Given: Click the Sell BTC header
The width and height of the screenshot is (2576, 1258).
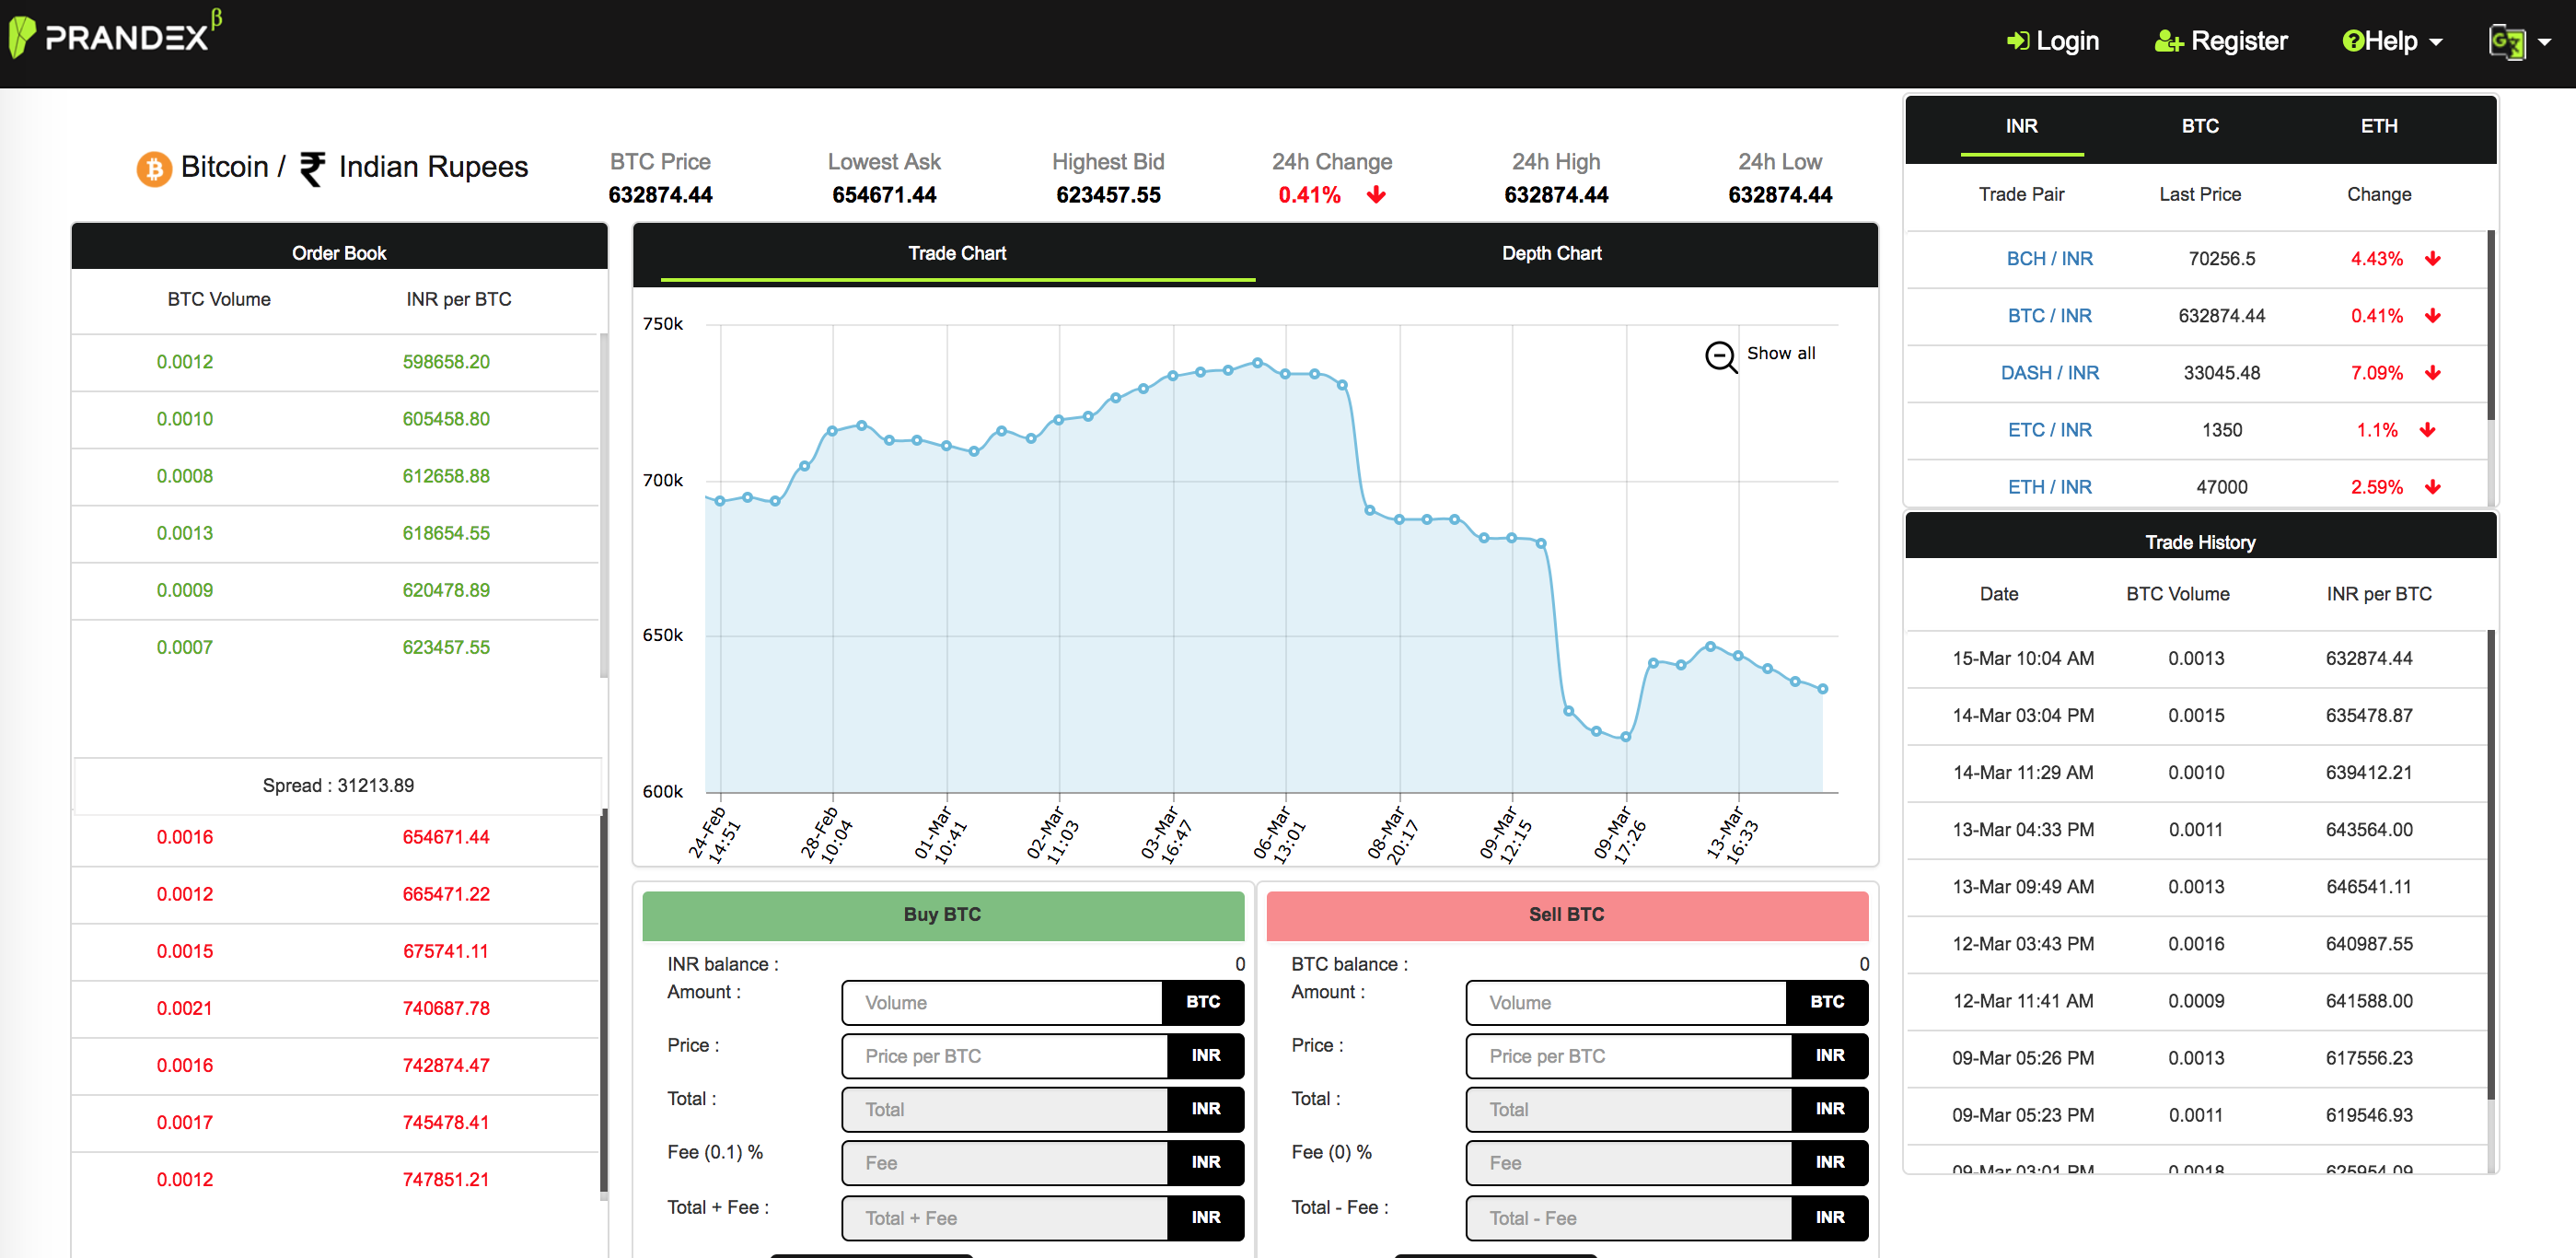Looking at the screenshot, I should pyautogui.click(x=1566, y=914).
